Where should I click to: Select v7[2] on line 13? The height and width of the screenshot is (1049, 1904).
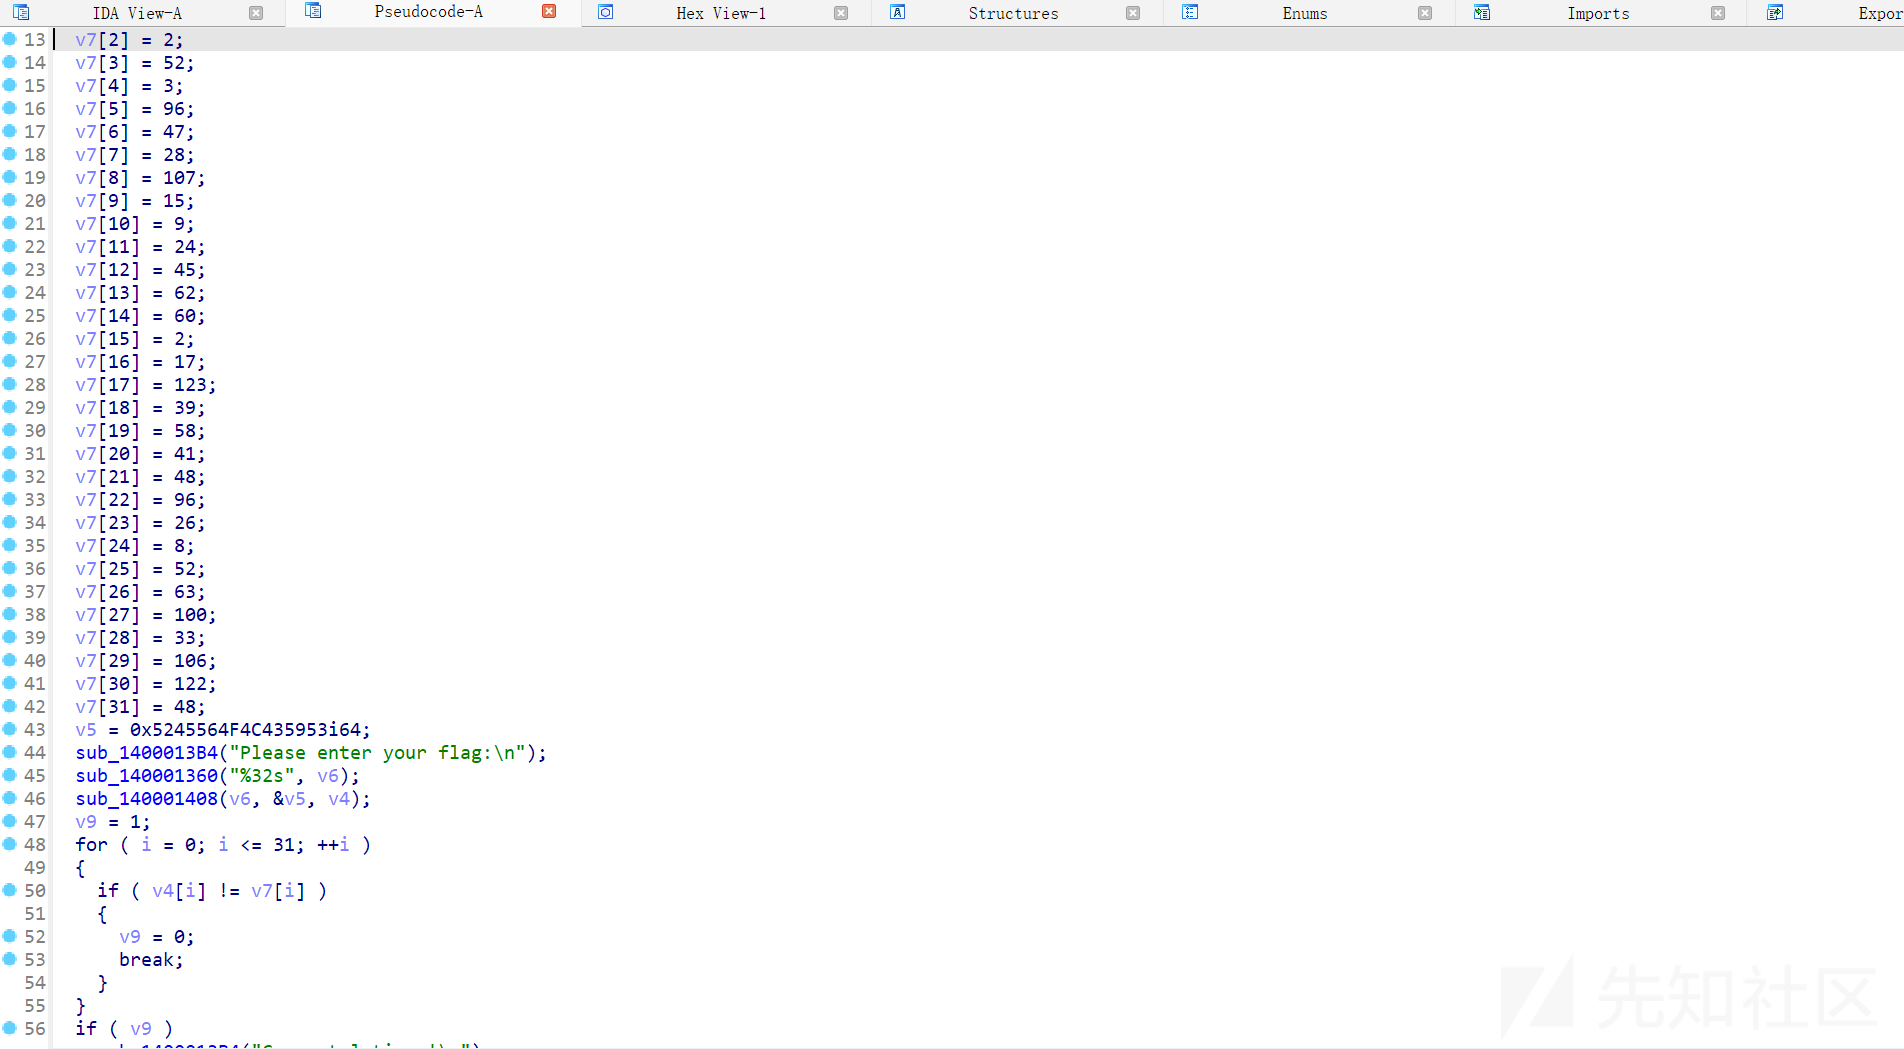click(x=102, y=40)
